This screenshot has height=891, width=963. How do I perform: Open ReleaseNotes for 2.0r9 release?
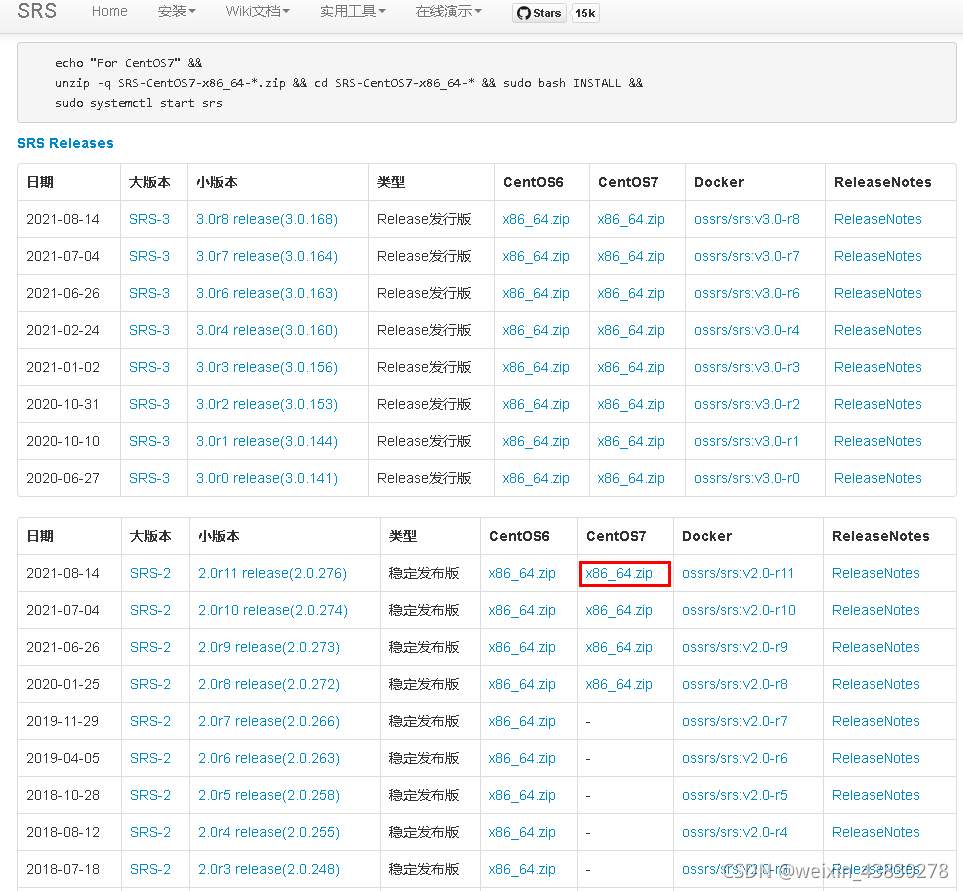pyautogui.click(x=876, y=647)
